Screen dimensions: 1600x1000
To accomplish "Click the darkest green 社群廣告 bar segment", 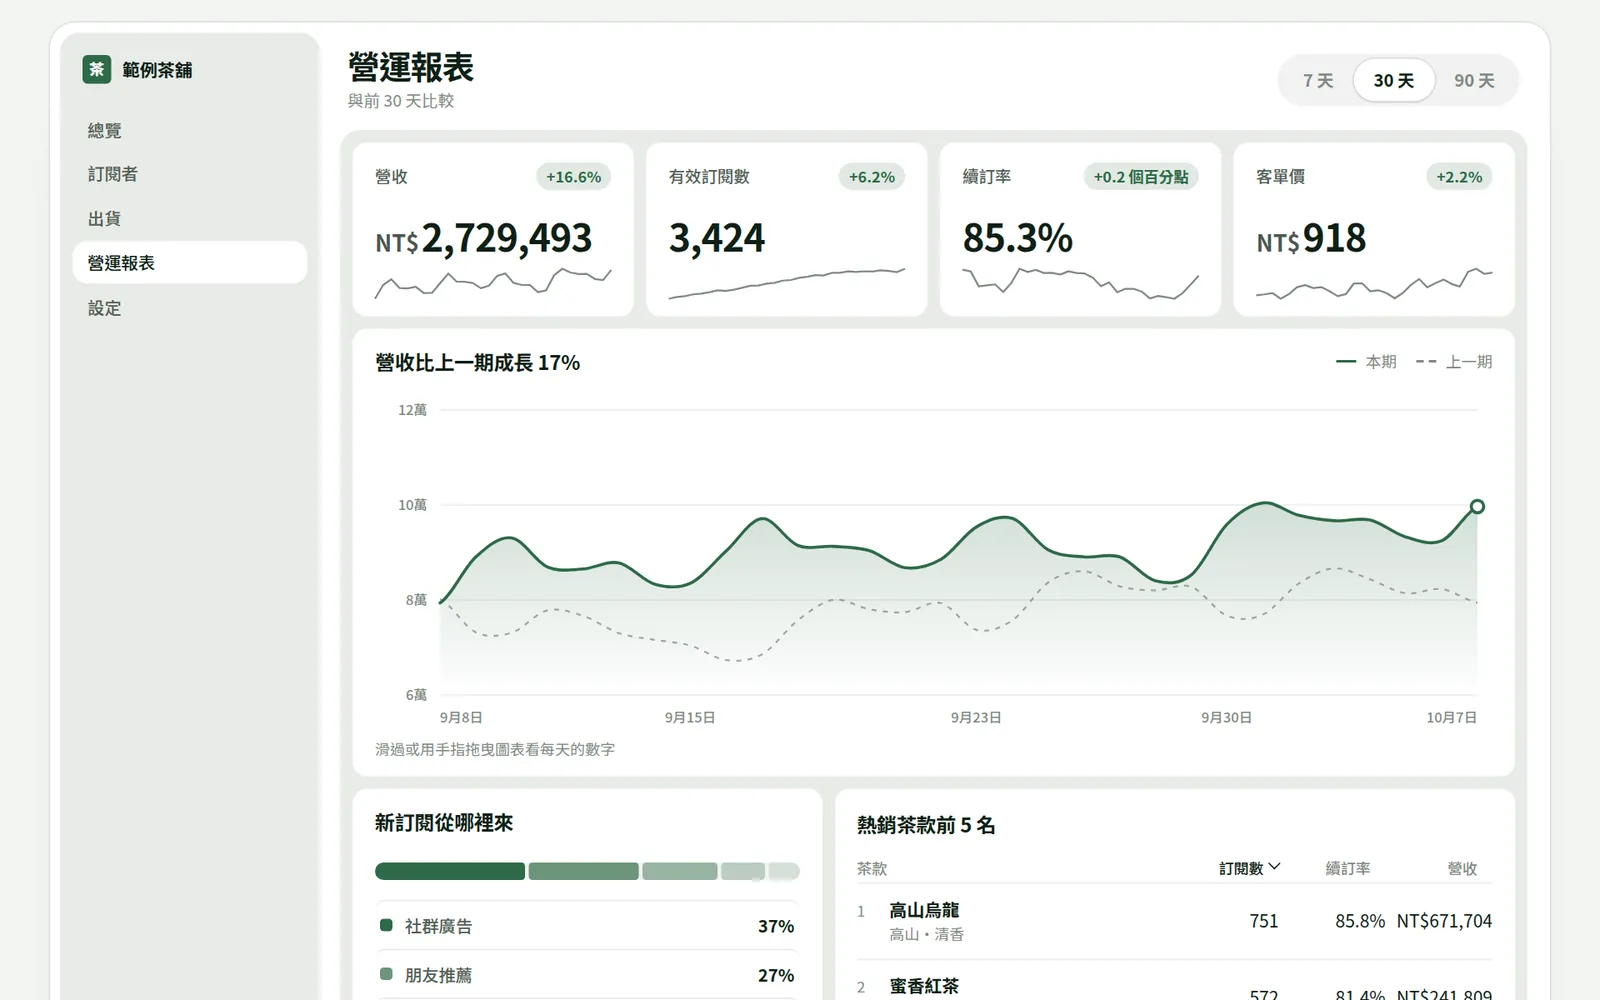I will coord(450,871).
